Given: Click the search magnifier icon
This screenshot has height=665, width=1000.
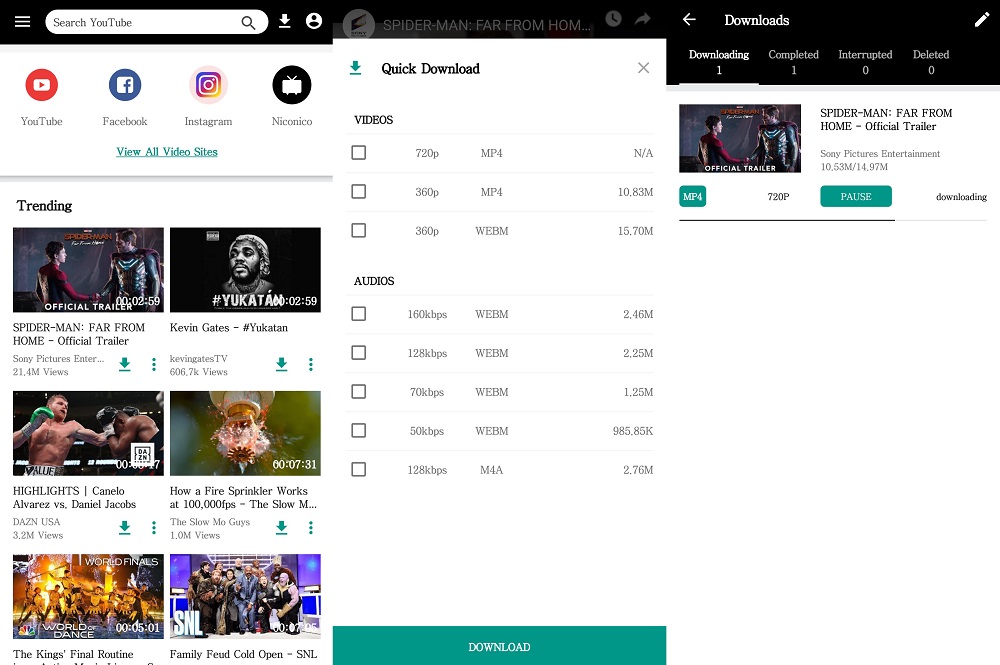Looking at the screenshot, I should click(248, 23).
